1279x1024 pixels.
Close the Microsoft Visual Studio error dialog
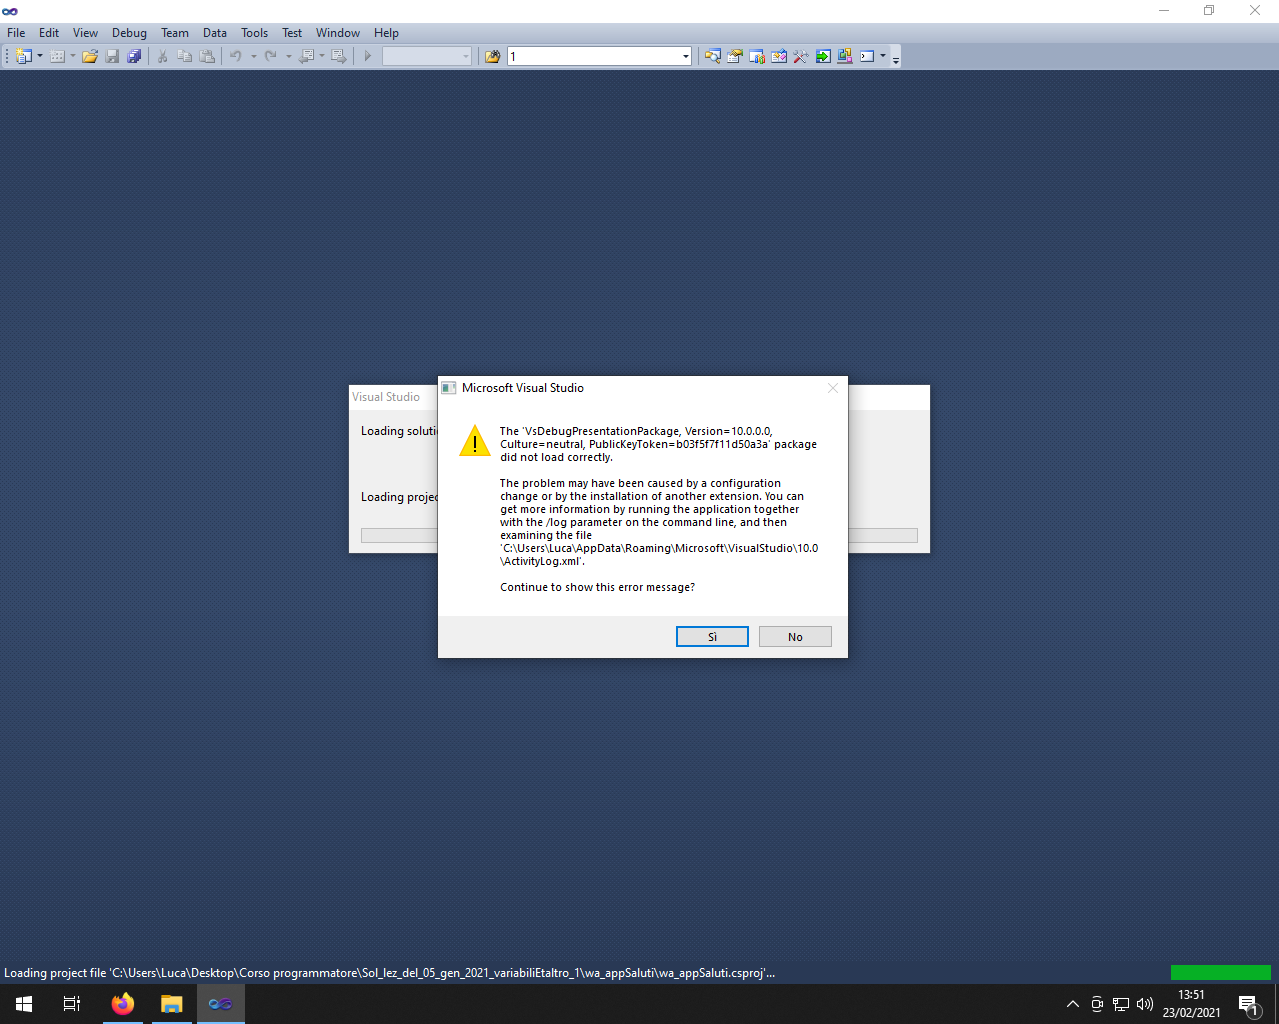pos(832,388)
